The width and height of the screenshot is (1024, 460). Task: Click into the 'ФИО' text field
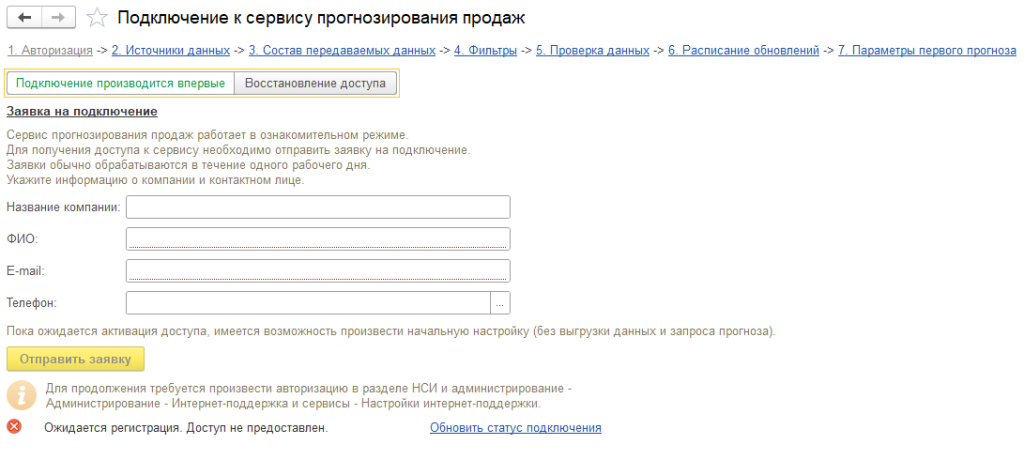[318, 239]
